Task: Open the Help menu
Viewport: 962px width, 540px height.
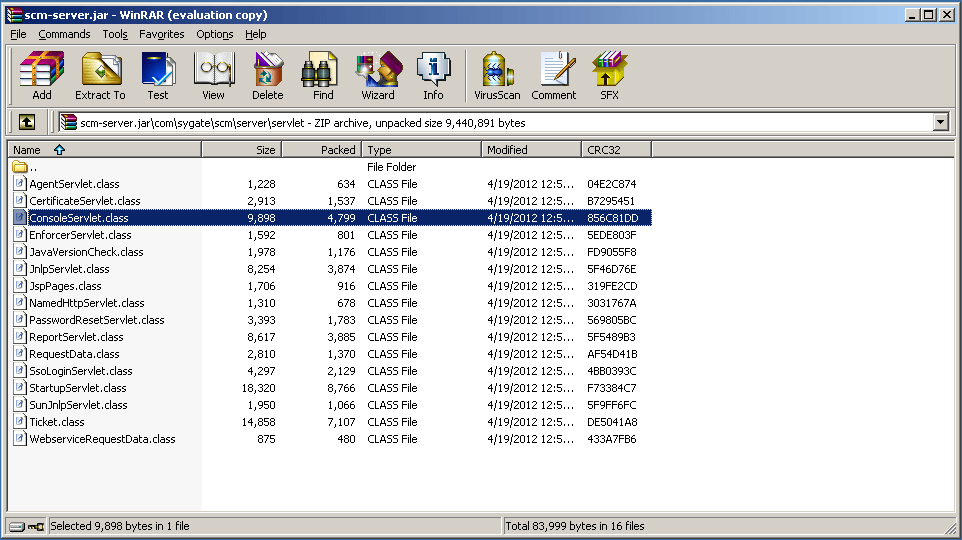Action: 256,34
